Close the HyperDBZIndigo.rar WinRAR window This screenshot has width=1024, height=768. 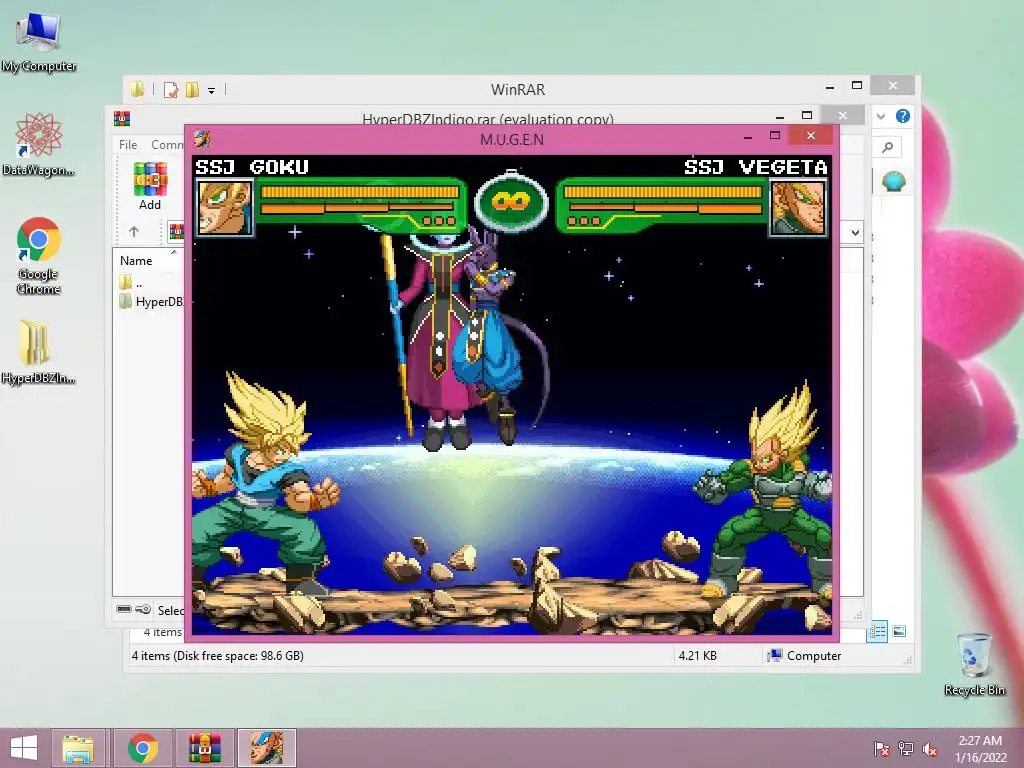(x=842, y=116)
